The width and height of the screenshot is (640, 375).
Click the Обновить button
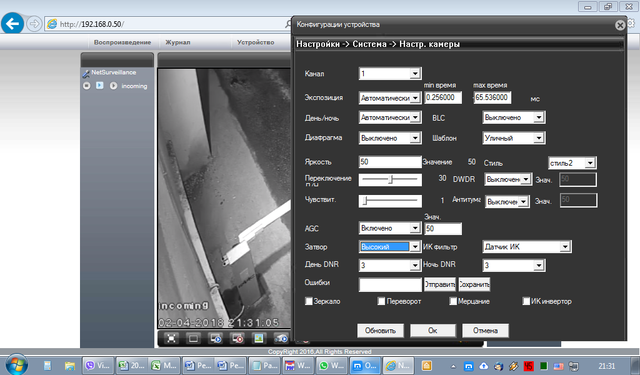[x=380, y=331]
